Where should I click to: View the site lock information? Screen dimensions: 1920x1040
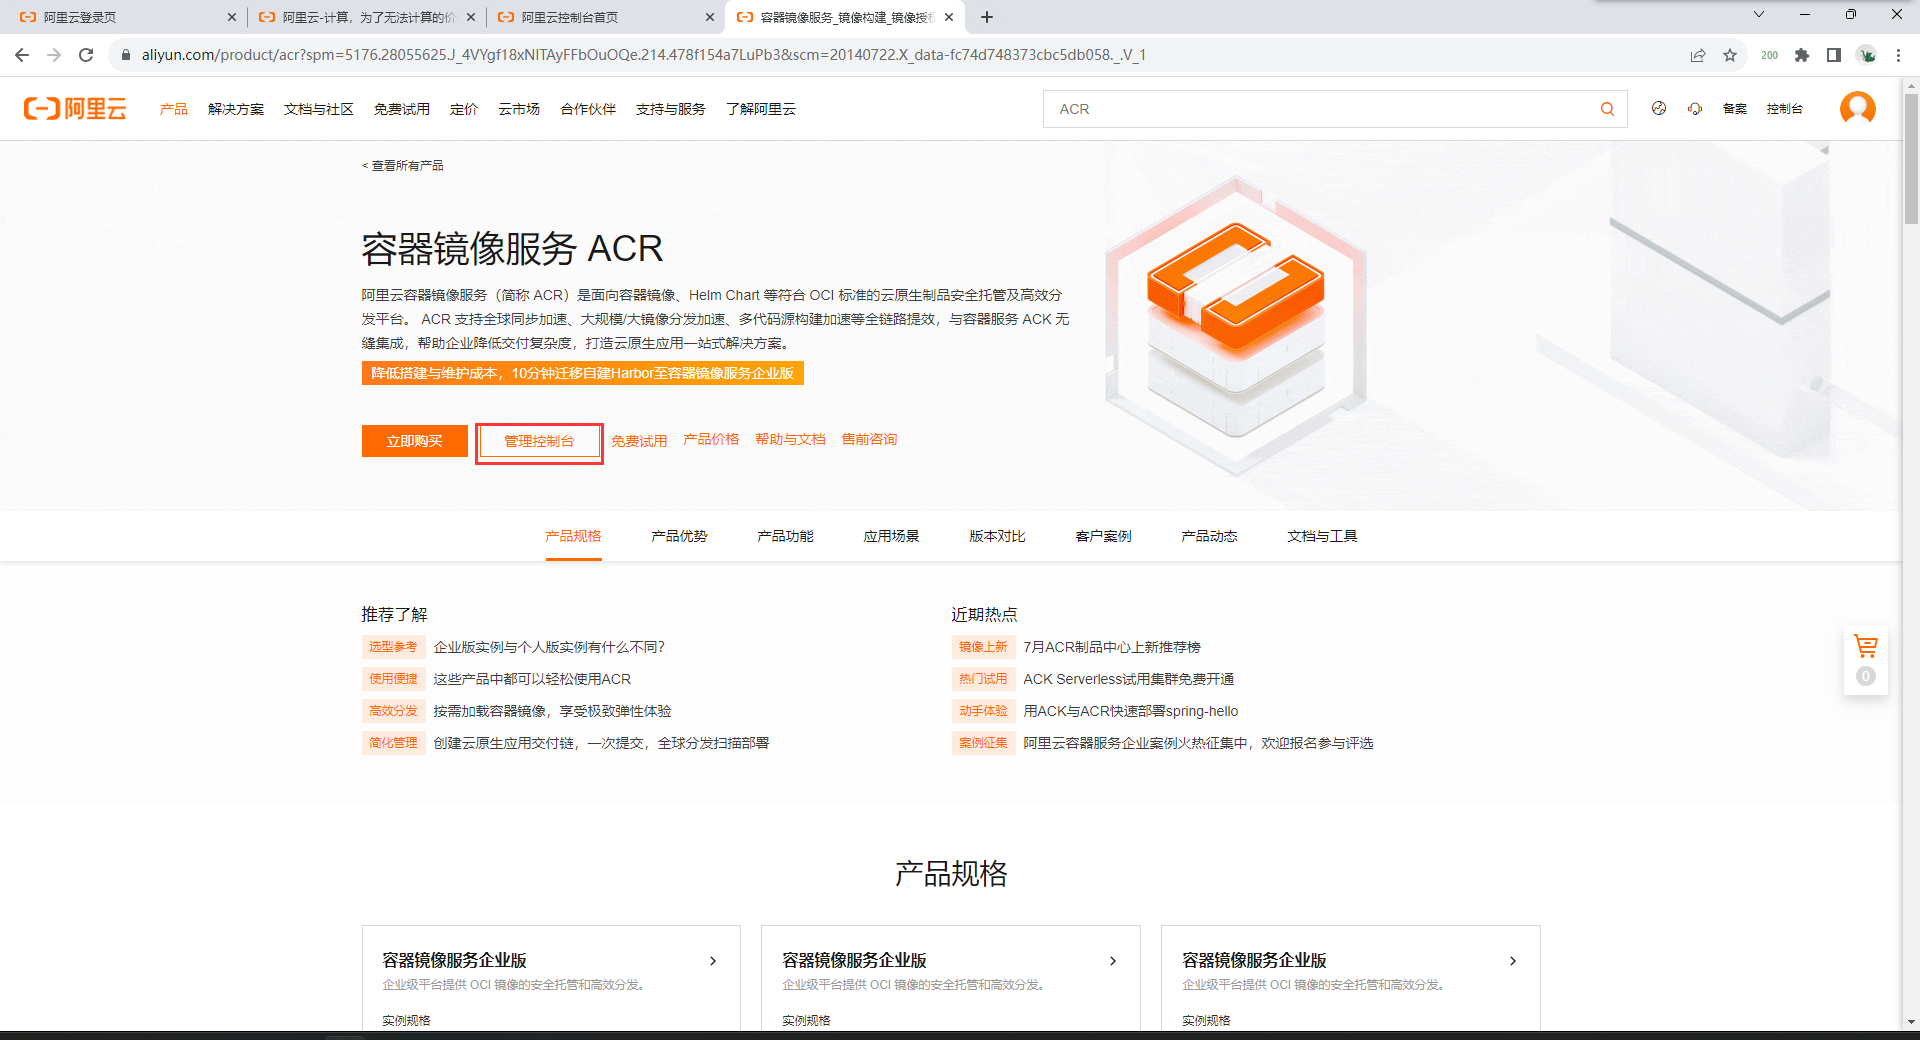click(126, 55)
